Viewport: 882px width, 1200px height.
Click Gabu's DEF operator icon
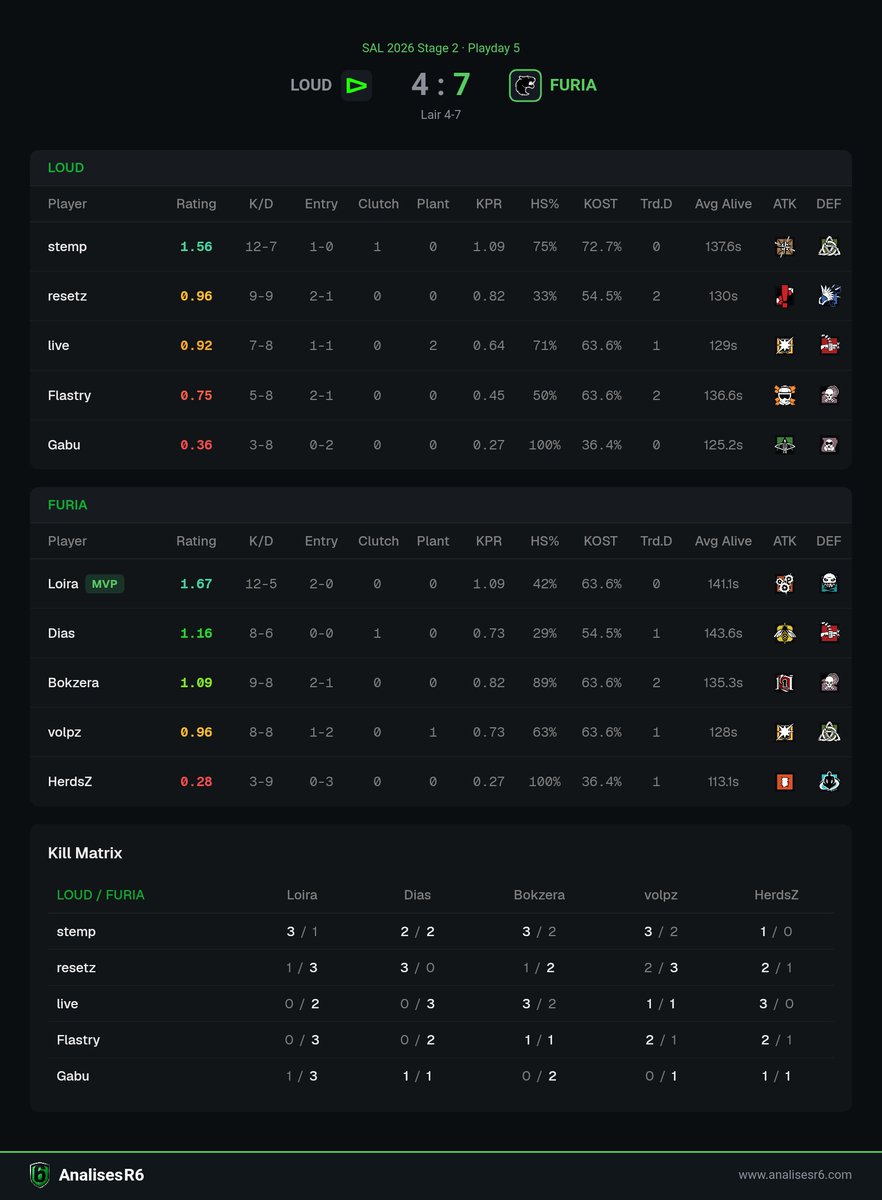[x=829, y=444]
